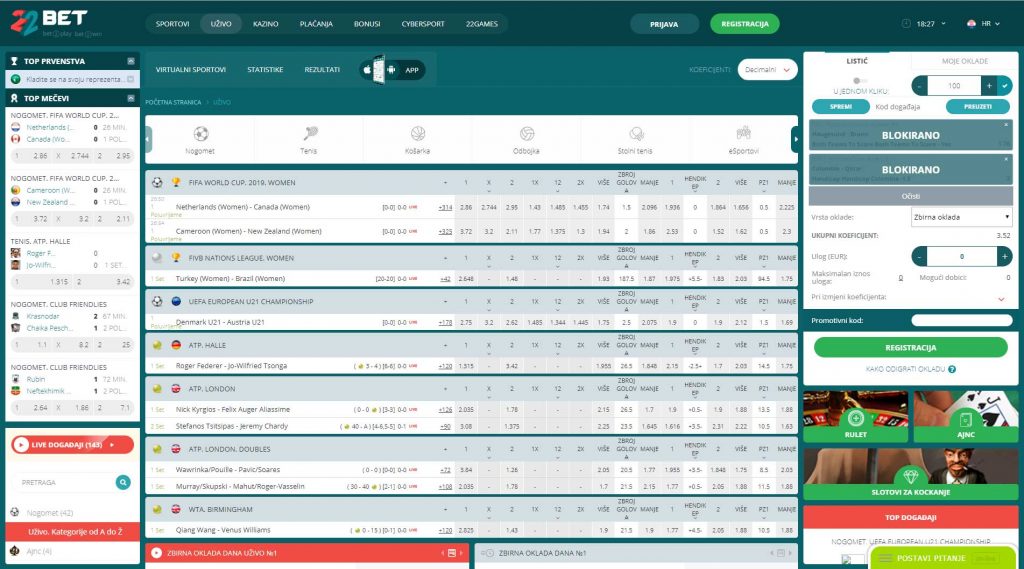Select the Košarka basketball sport icon
Image resolution: width=1024 pixels, height=569 pixels.
click(x=418, y=134)
